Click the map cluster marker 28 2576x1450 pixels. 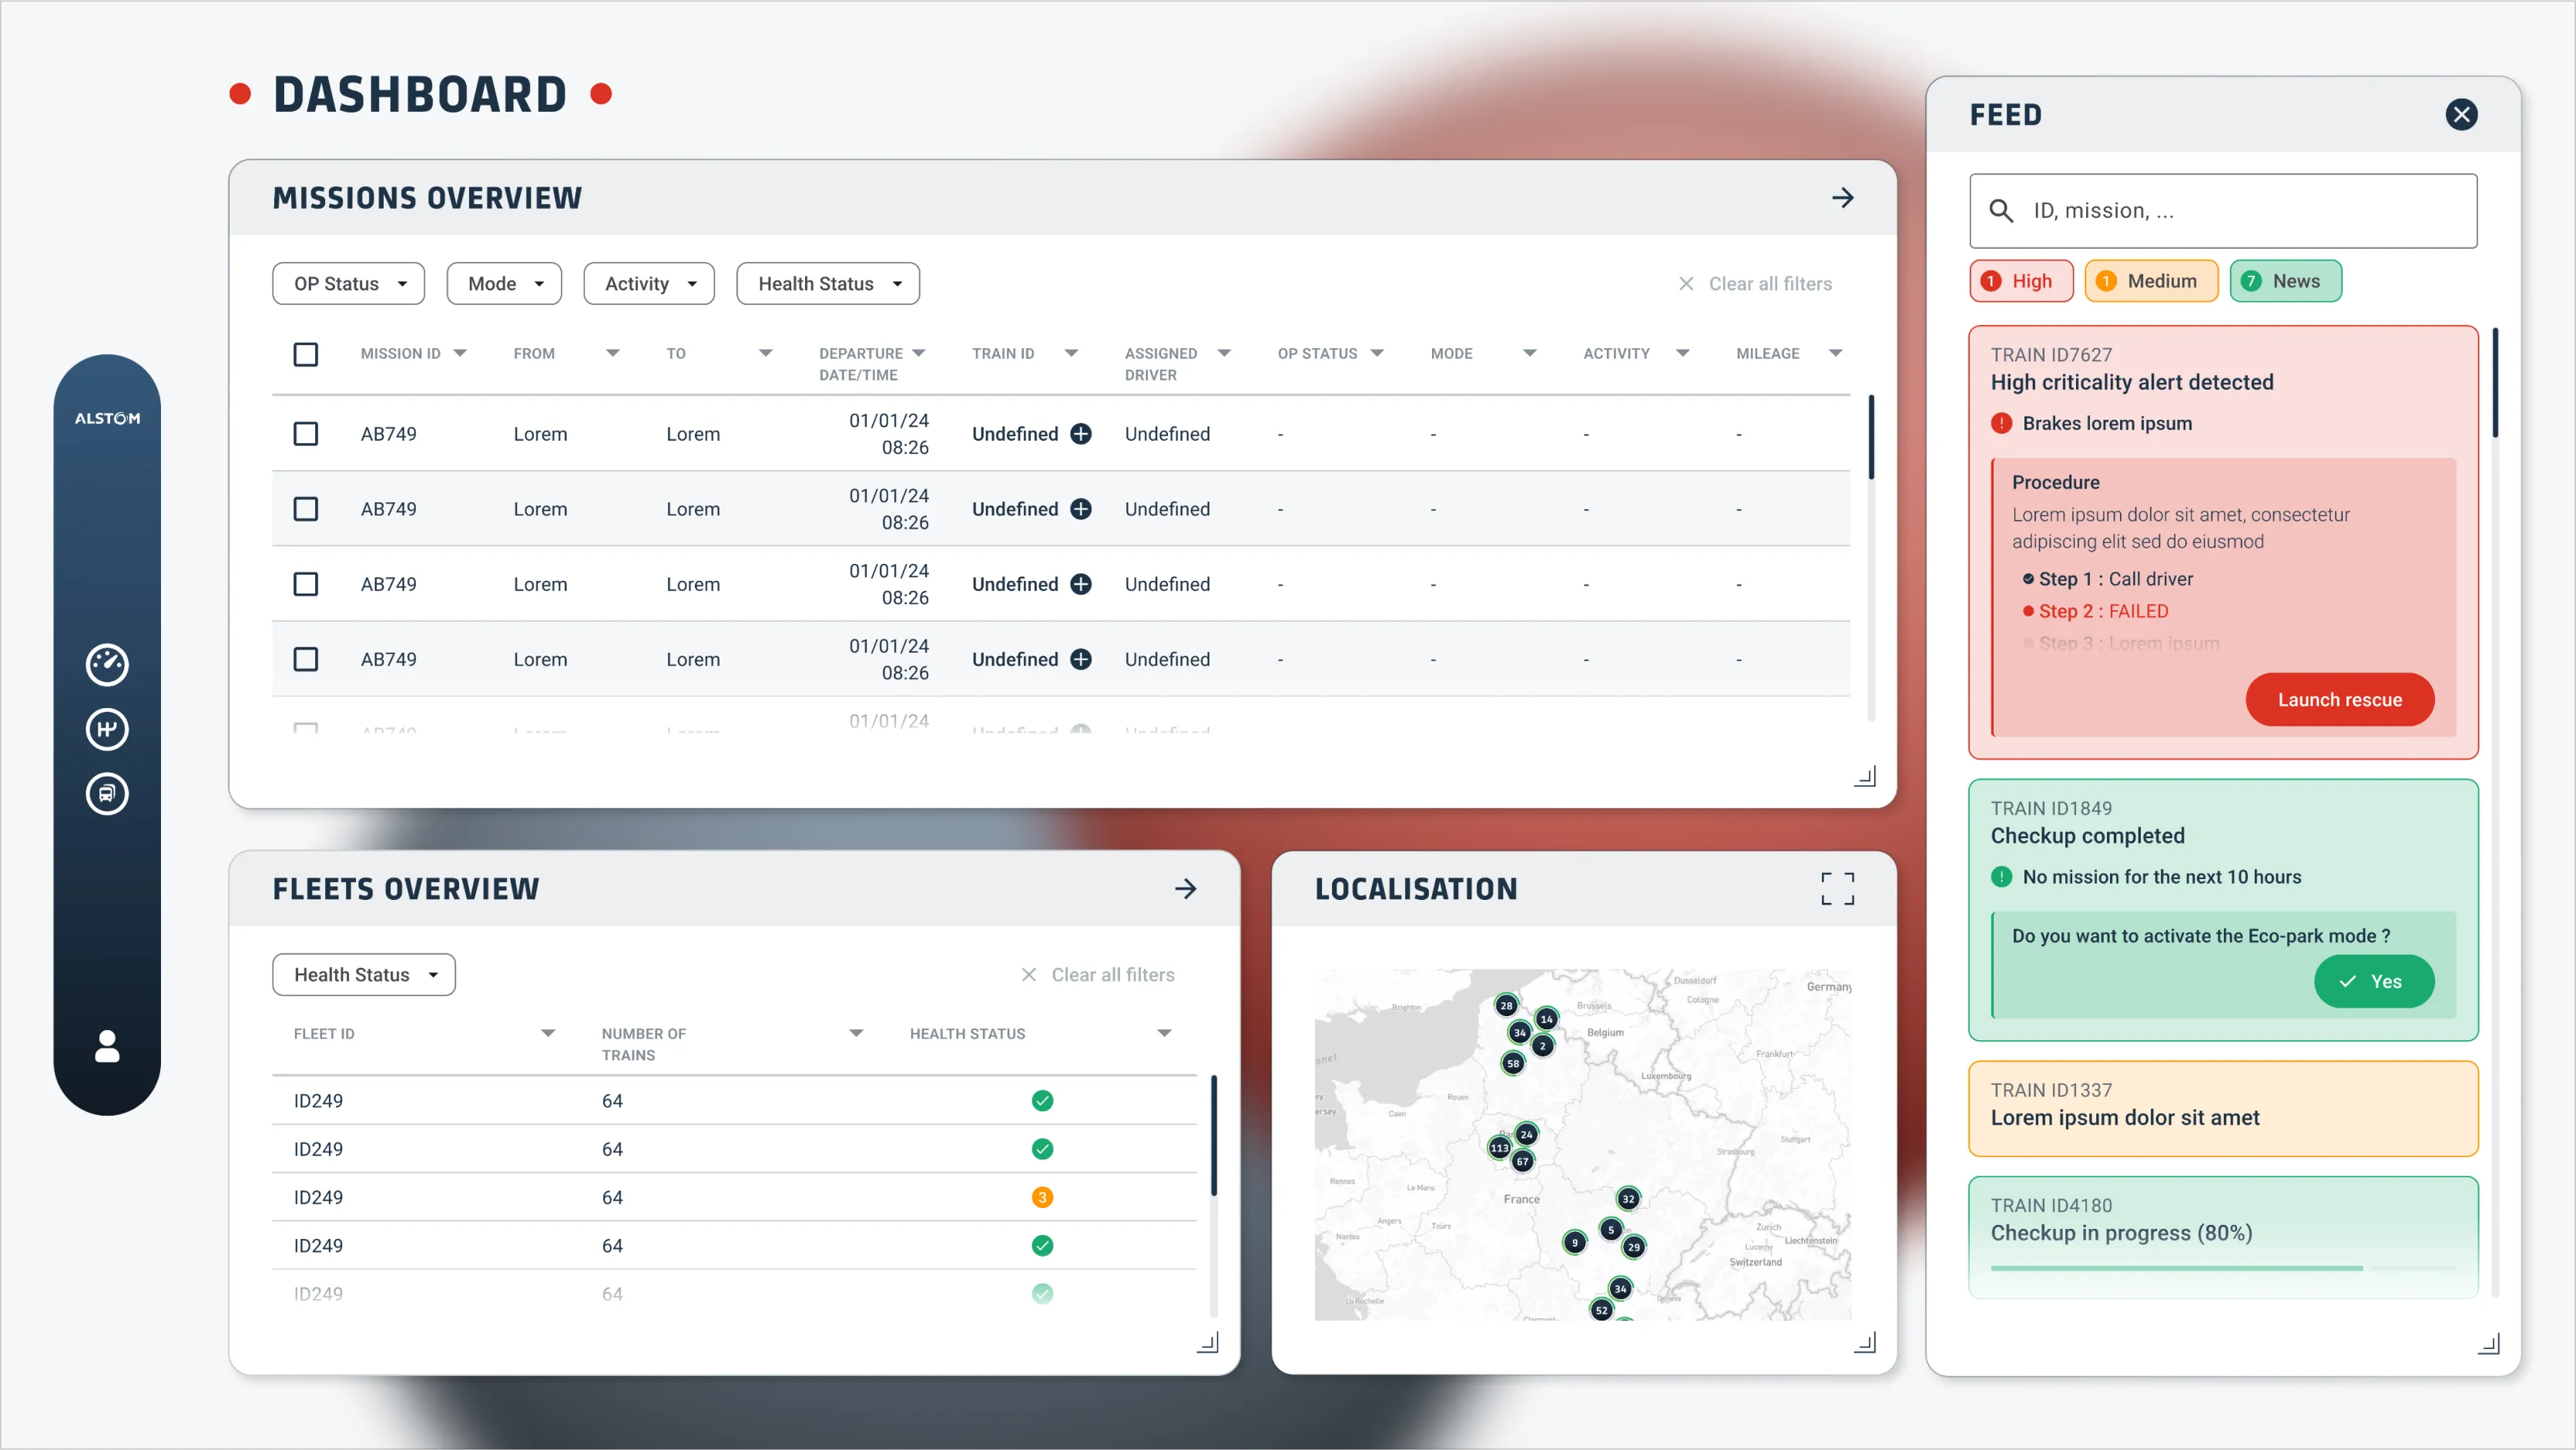pos(1506,1005)
